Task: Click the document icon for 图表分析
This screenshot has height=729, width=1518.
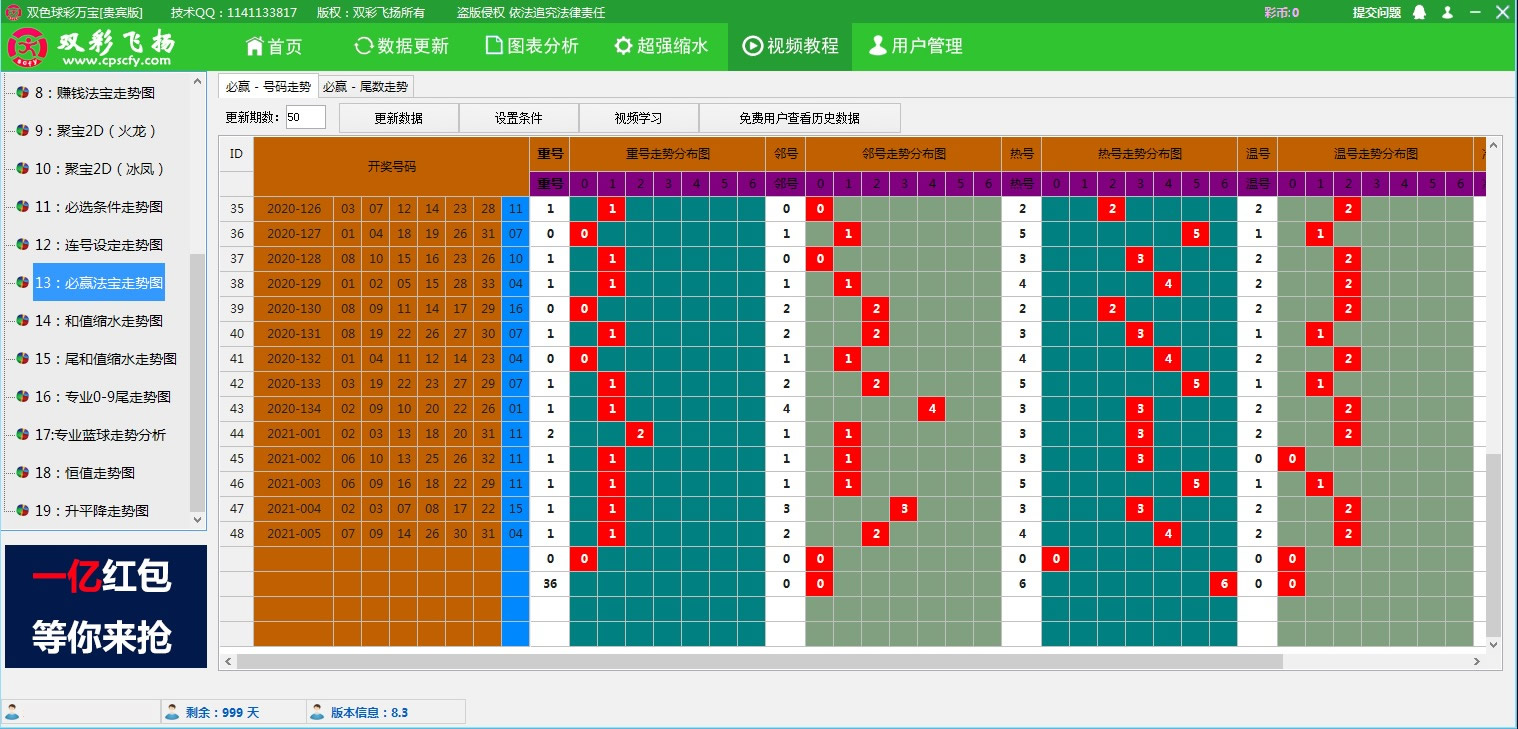Action: coord(493,46)
